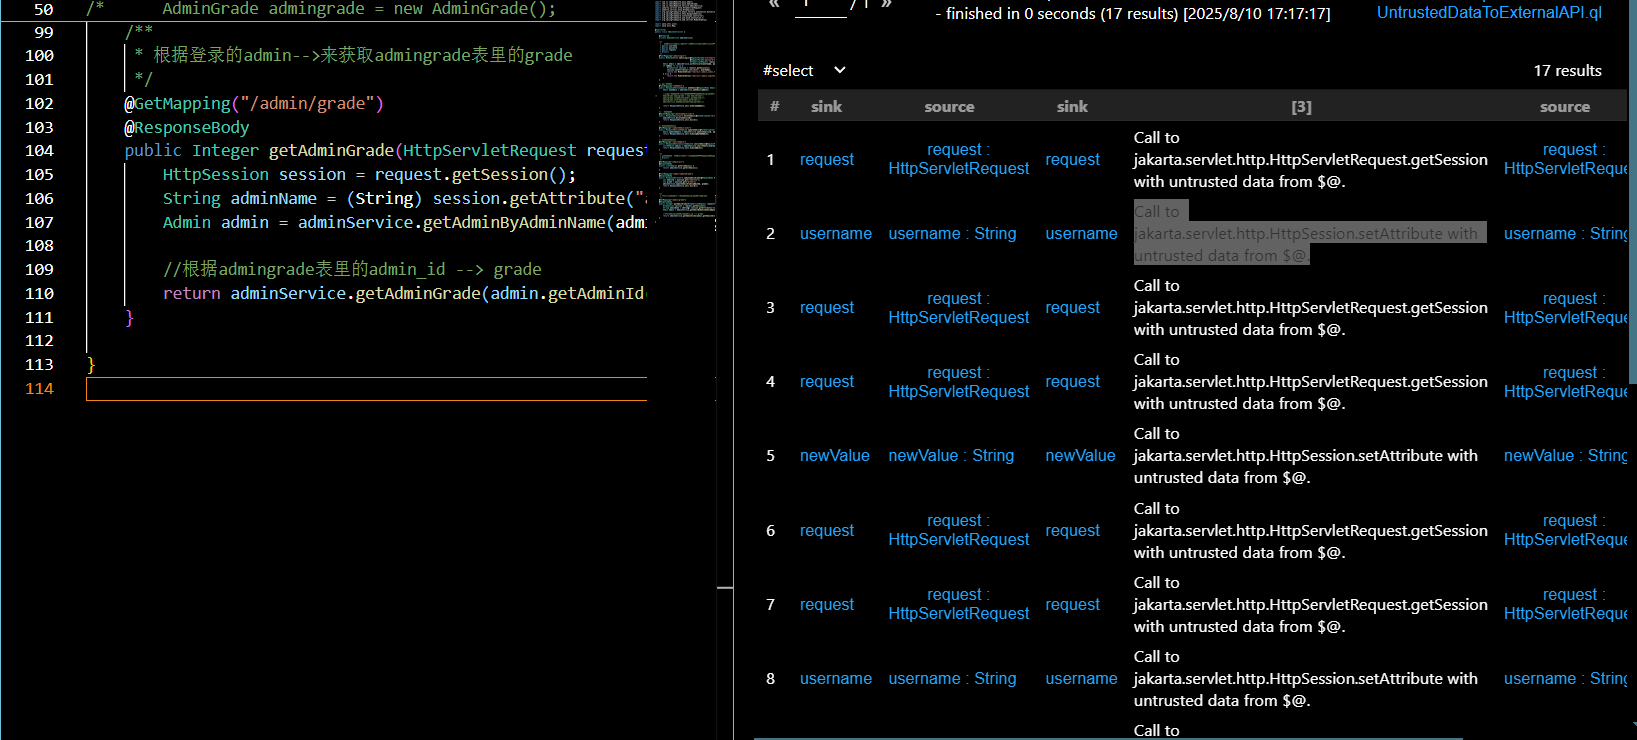Open username : String source in row 2

[x=952, y=234]
